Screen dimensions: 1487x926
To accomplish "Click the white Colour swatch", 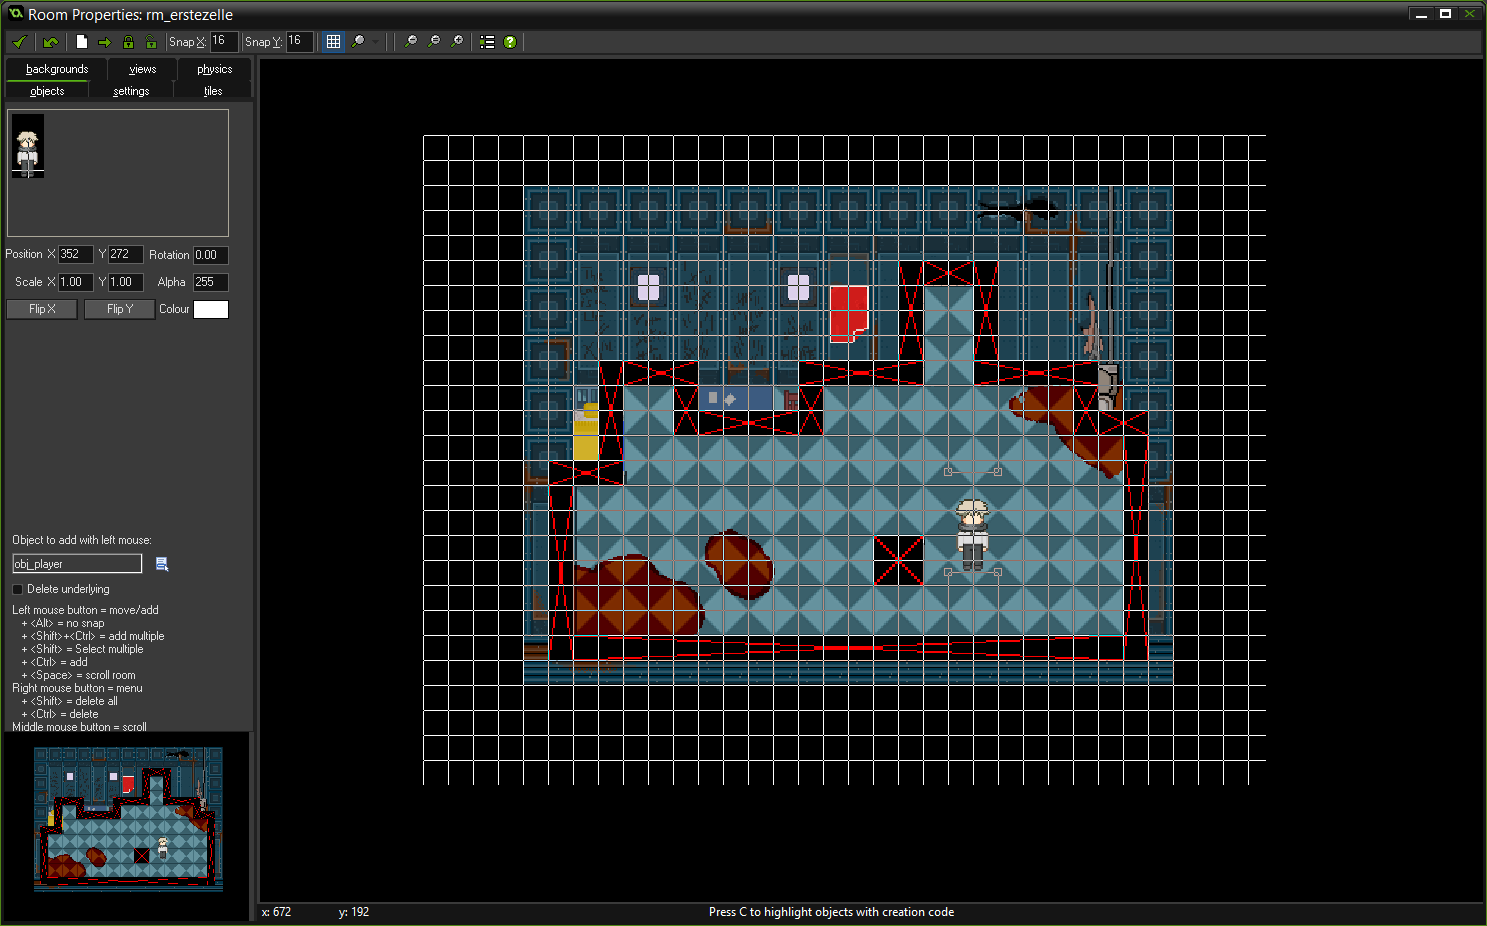I will coord(211,309).
